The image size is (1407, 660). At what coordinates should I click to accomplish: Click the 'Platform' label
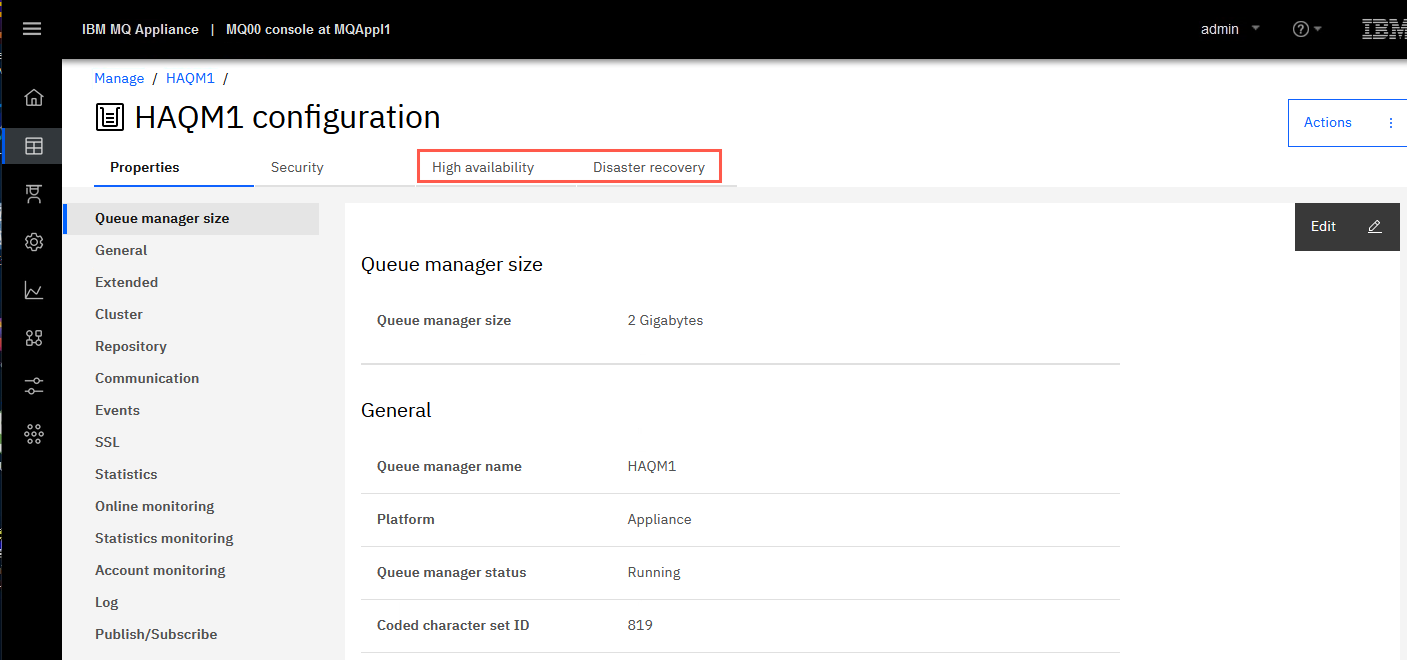point(405,519)
